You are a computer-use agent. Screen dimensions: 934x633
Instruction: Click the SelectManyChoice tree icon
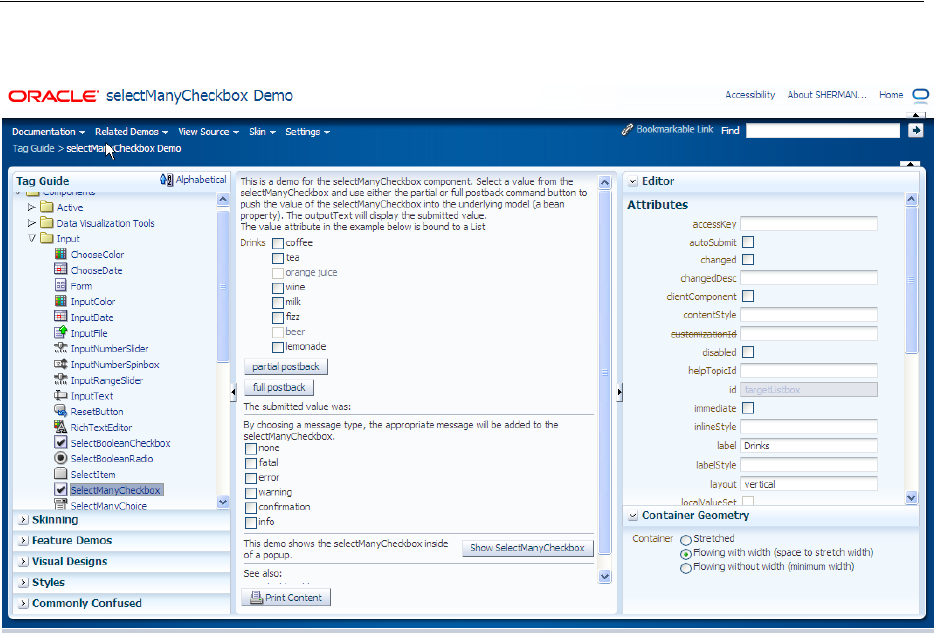(x=60, y=504)
